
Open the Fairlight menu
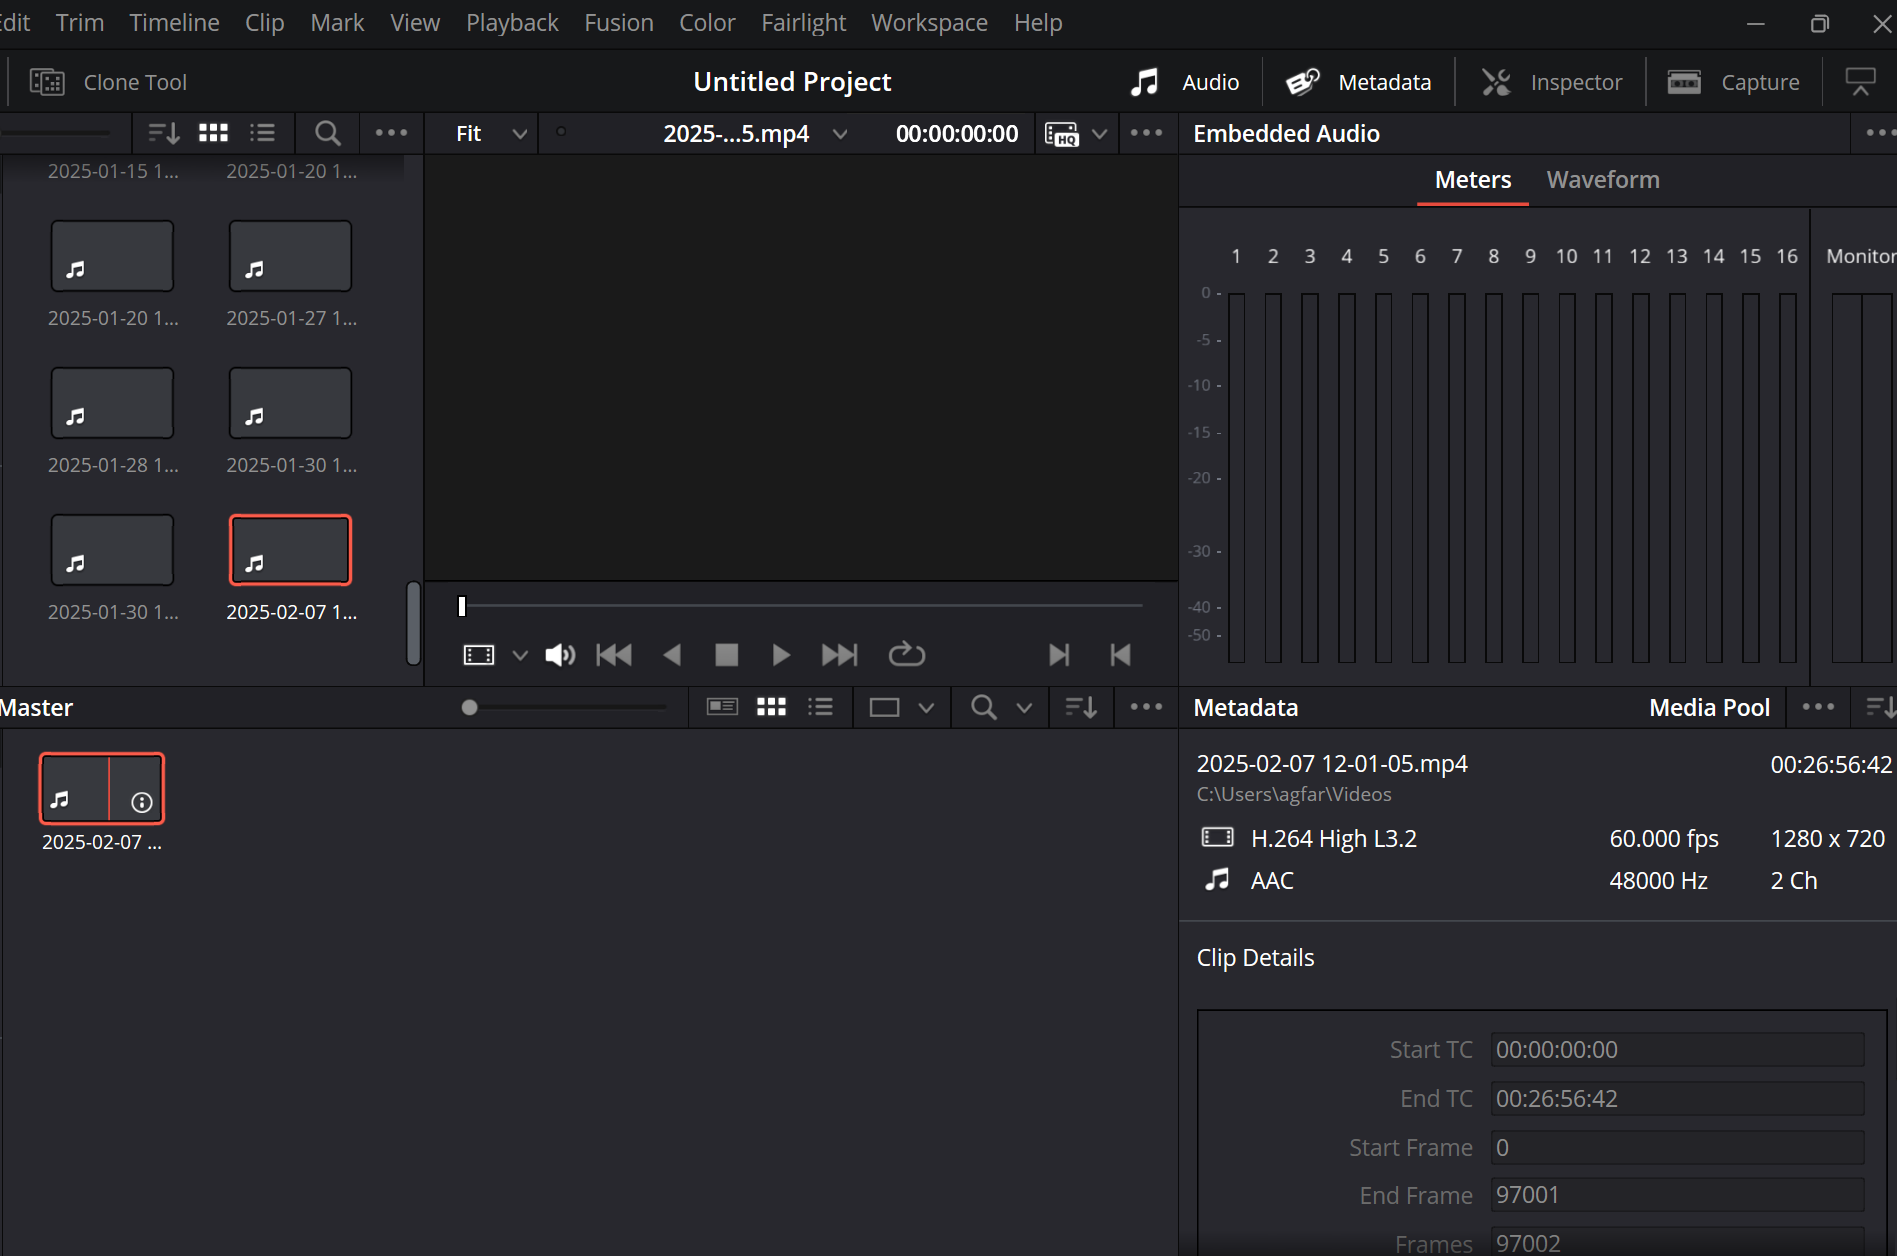(803, 22)
